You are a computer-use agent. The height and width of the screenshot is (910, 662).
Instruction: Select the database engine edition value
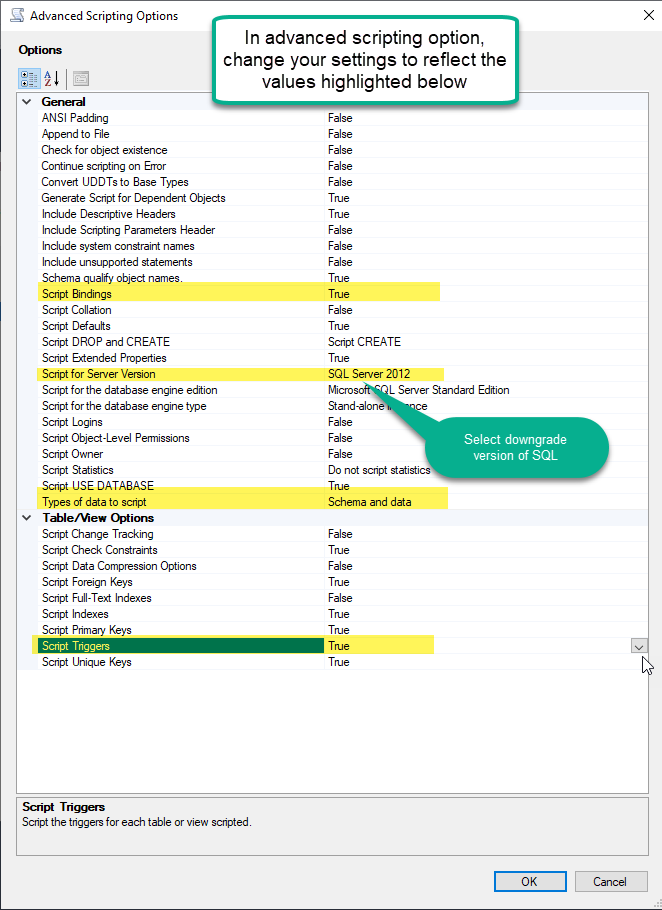point(418,390)
